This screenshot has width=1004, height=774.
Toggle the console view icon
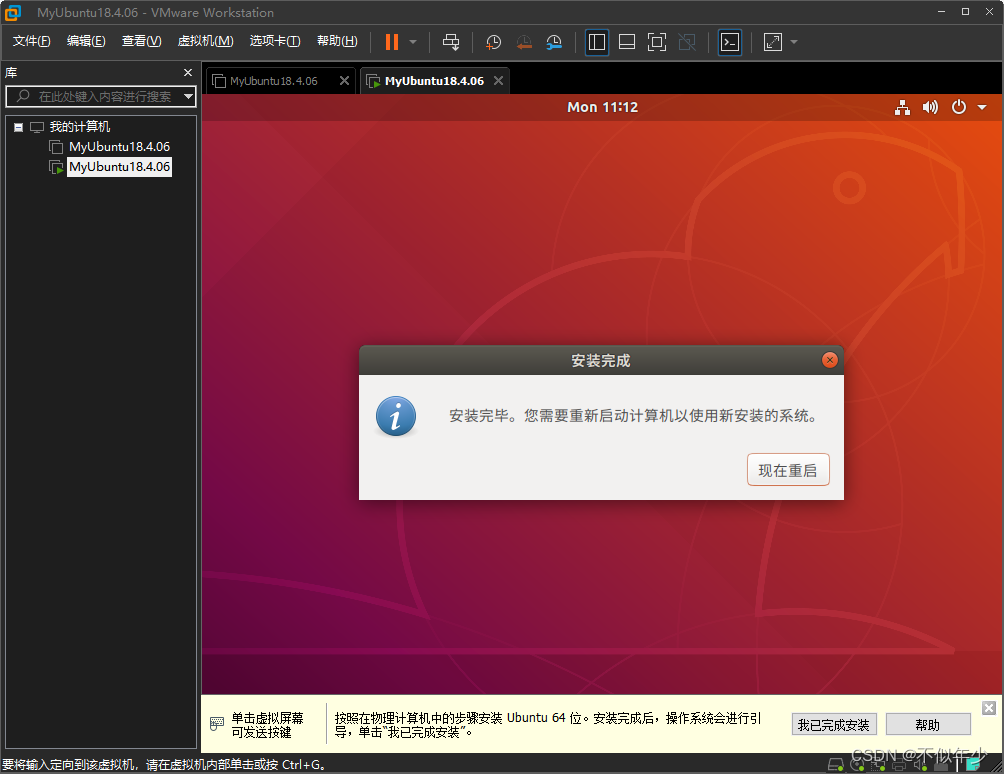pyautogui.click(x=730, y=42)
